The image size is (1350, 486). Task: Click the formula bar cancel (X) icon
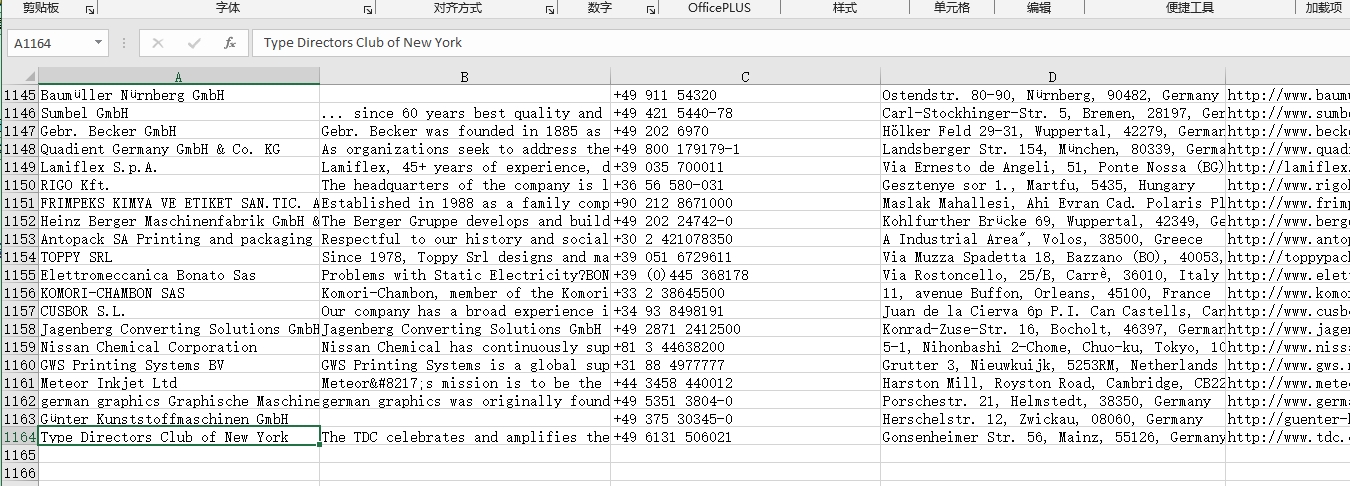pos(158,43)
